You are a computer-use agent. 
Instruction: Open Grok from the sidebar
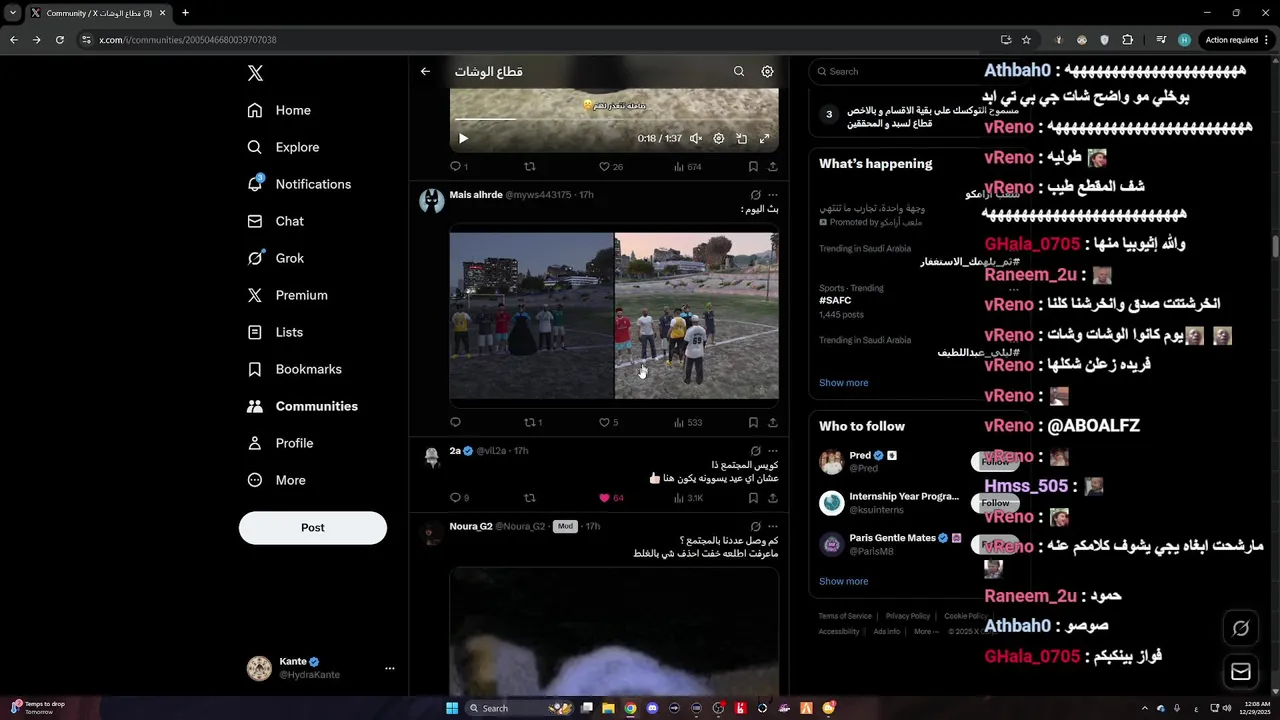(276, 258)
